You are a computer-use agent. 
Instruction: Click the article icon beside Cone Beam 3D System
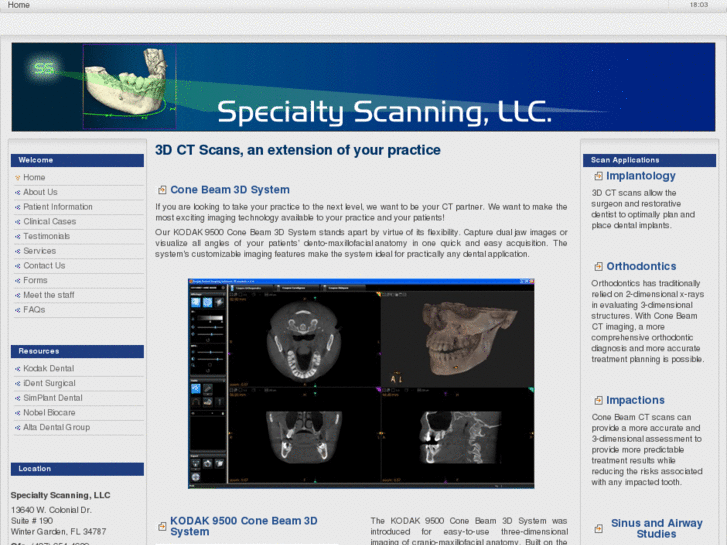[162, 190]
